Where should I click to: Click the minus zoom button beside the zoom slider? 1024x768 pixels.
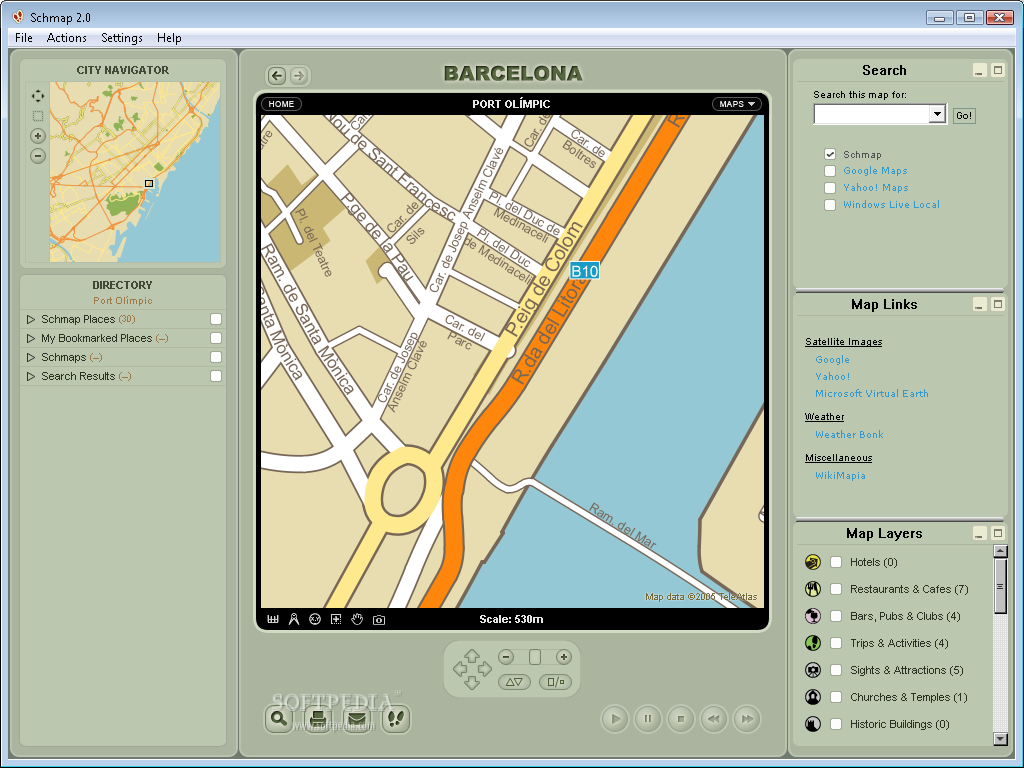(x=506, y=657)
